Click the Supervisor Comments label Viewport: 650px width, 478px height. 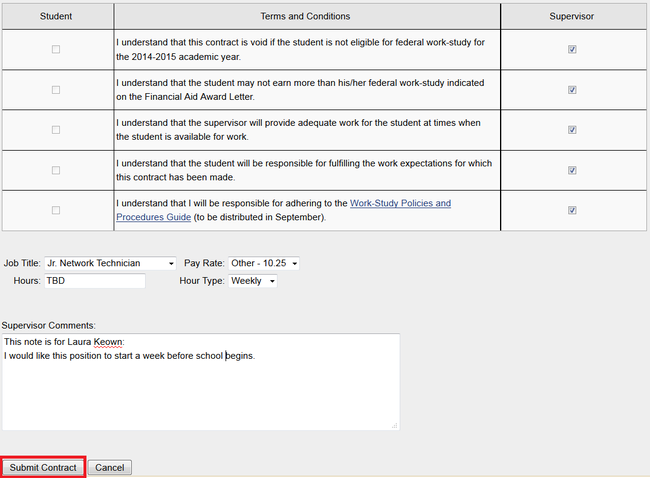tap(49, 325)
